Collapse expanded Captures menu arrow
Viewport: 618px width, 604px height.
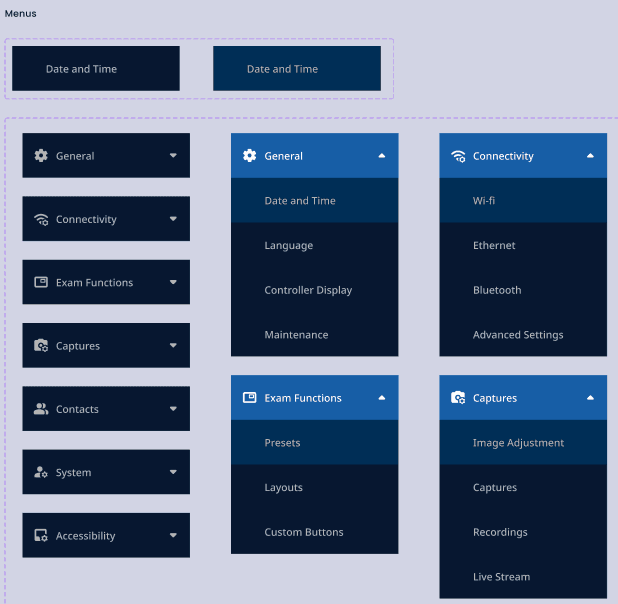590,398
